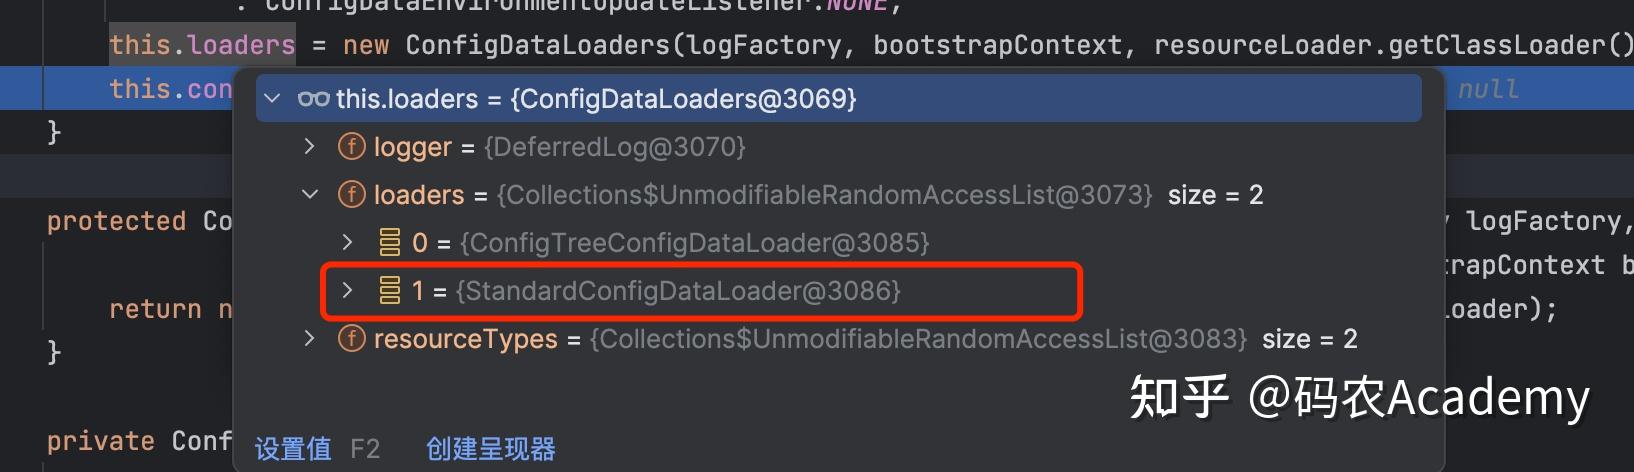This screenshot has width=1634, height=472.
Task: Select the DeferredLog@3070 logger value
Action: point(615,147)
